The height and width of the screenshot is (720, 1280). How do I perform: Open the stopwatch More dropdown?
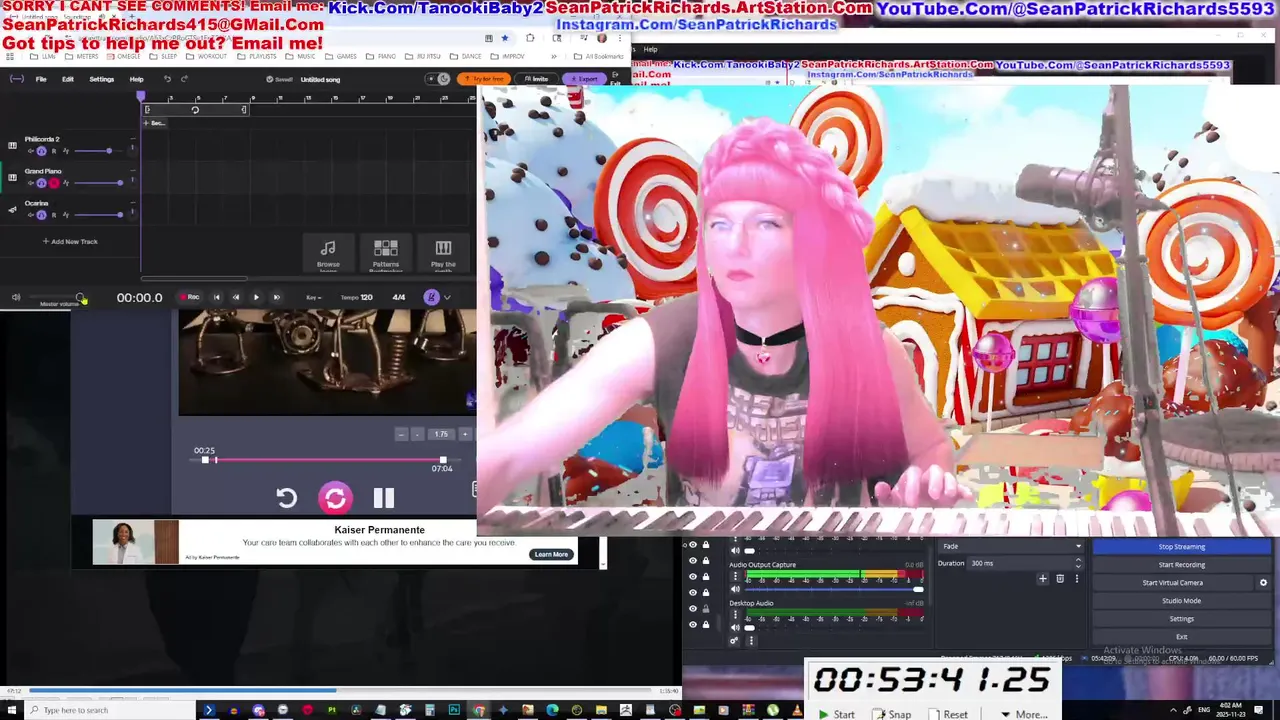1025,714
